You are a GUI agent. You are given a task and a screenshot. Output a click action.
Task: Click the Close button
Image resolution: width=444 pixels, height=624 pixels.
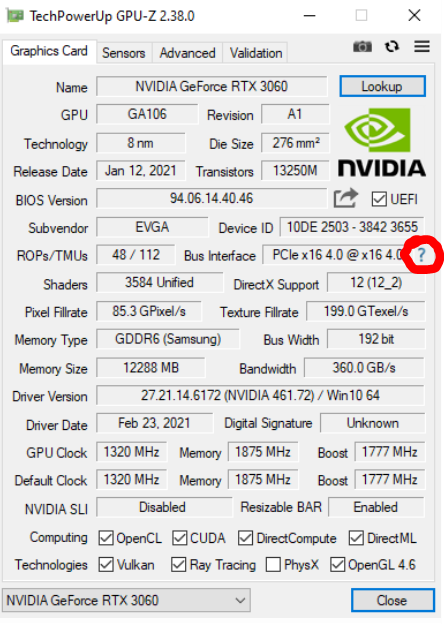click(x=392, y=600)
